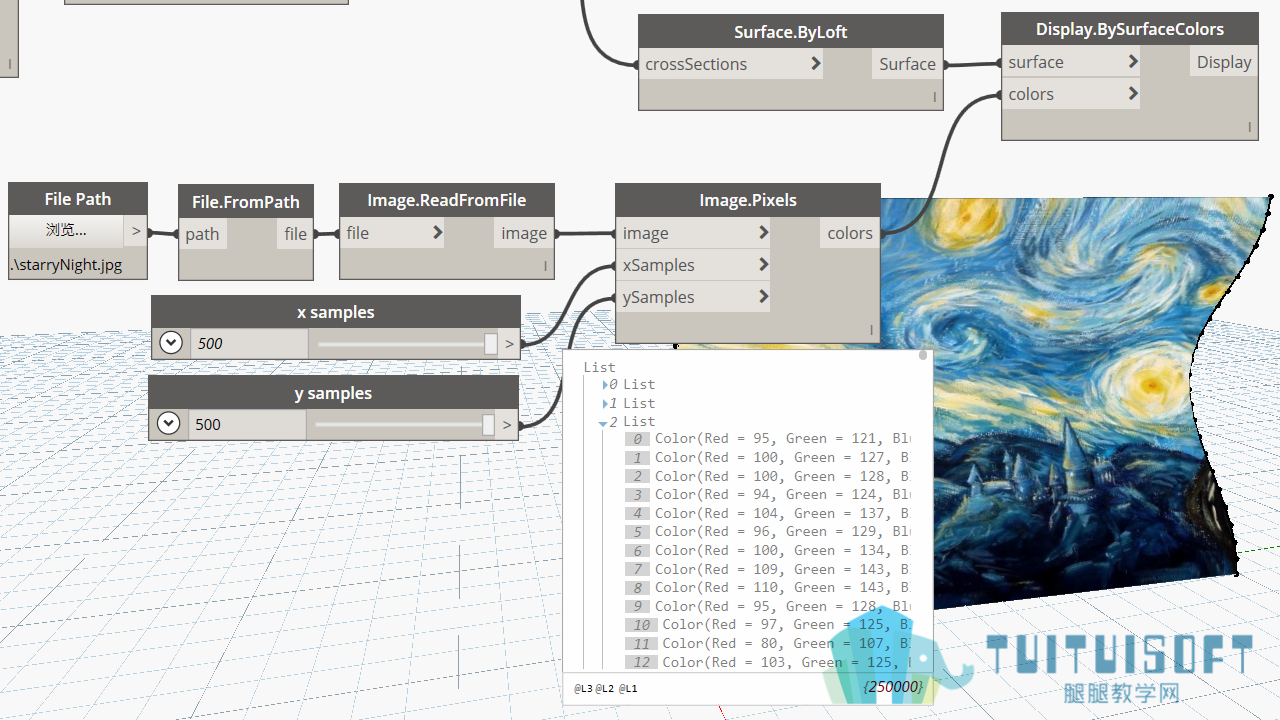Click the file output port on File.FromPath
Screen dimensions: 1280x720
295,234
